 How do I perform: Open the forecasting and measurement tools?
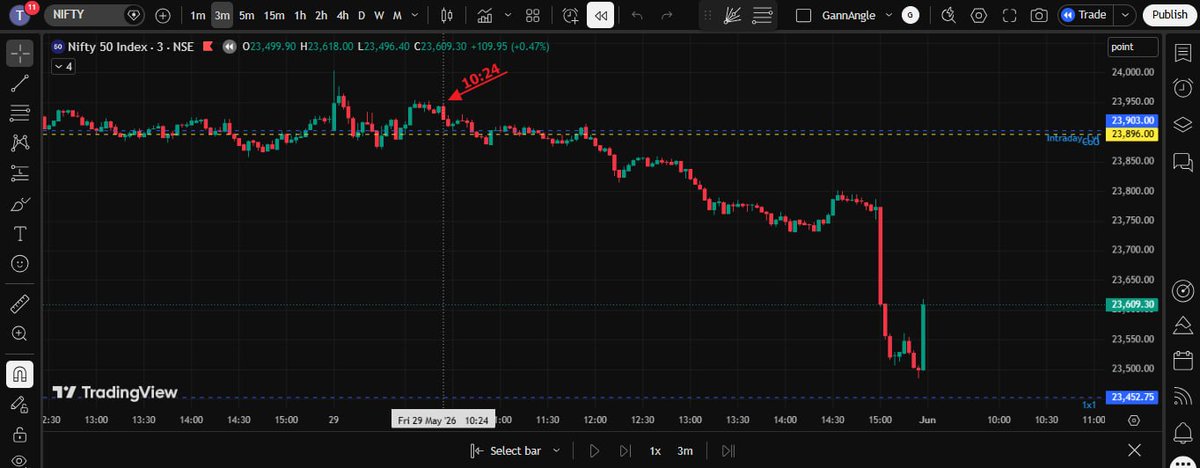tap(19, 173)
